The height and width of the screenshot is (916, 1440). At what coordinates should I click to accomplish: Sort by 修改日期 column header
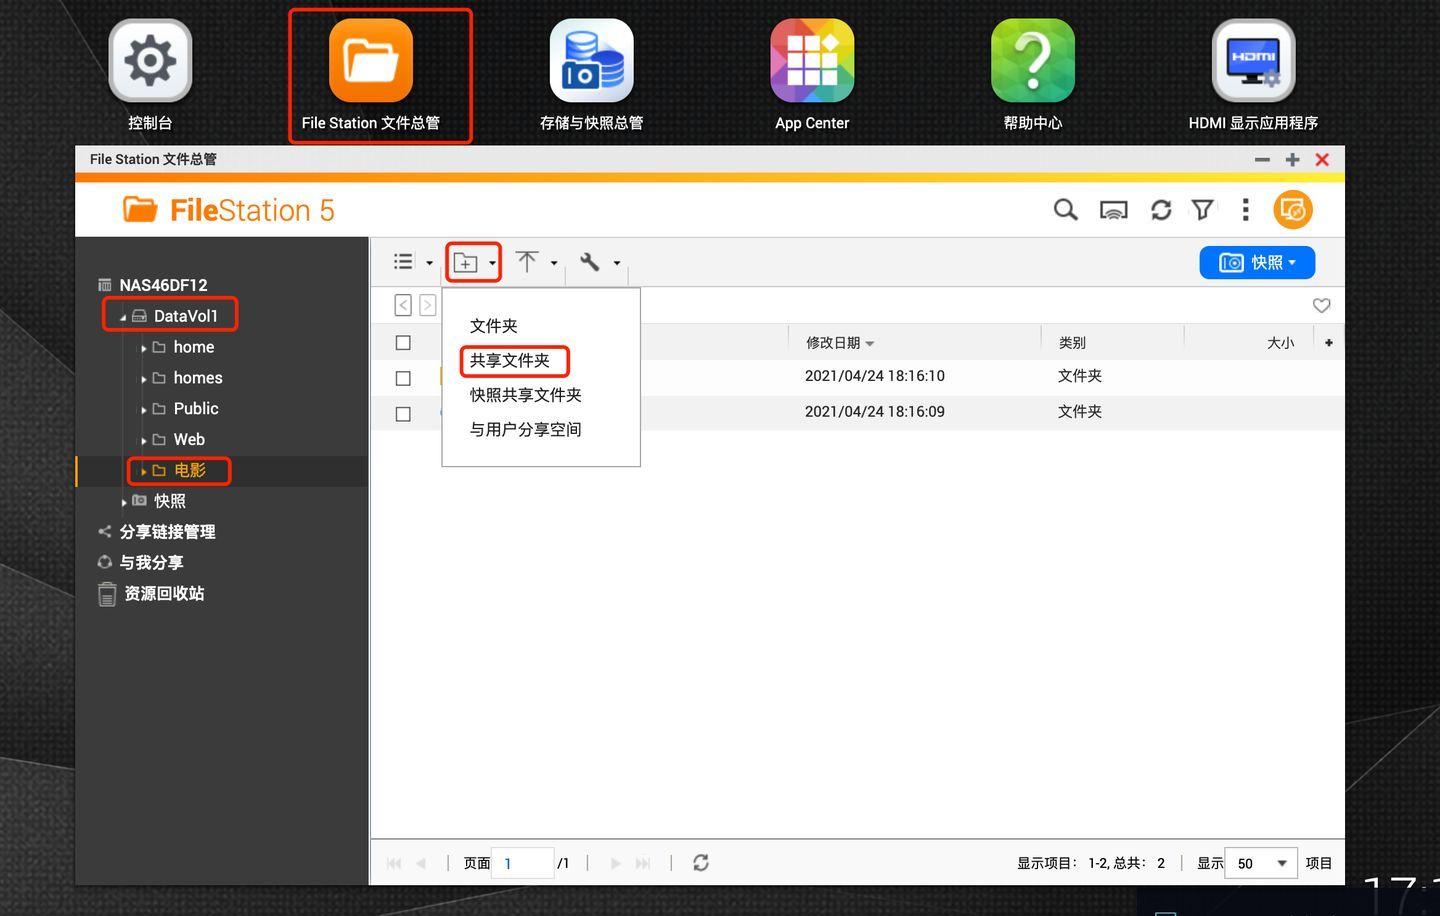click(x=833, y=343)
